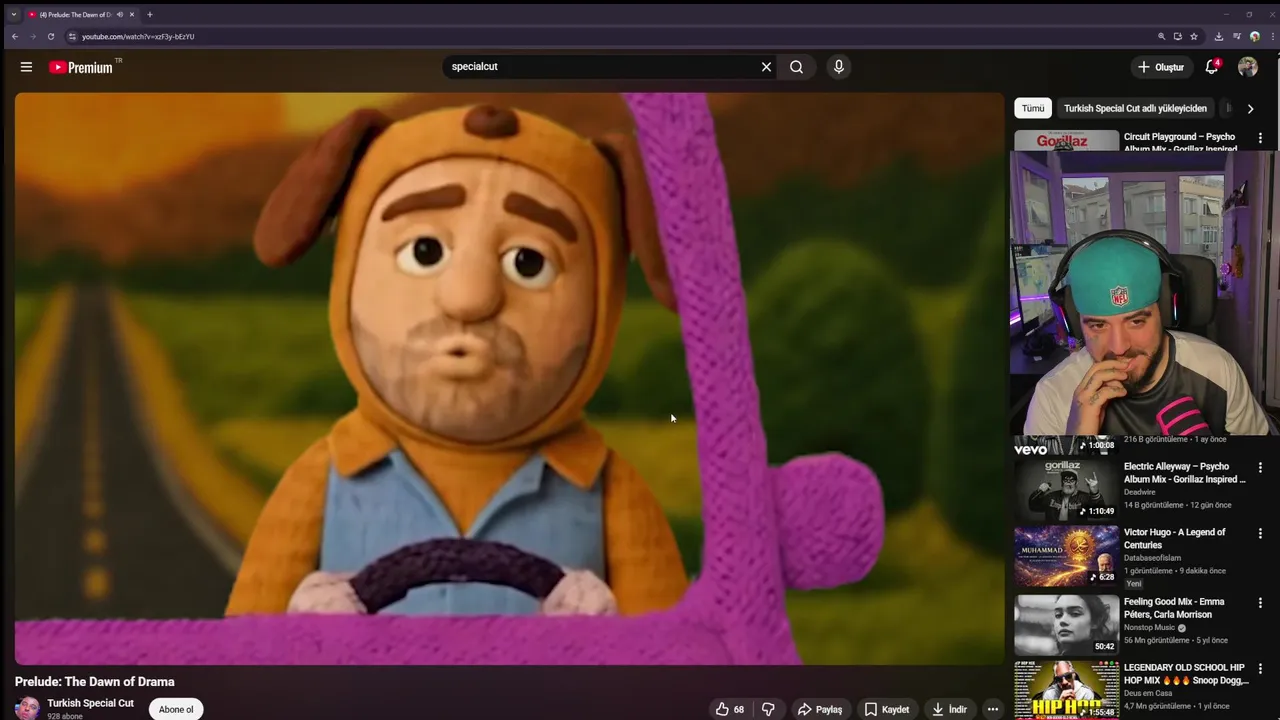Click the 928 abone subscriber count
The width and height of the screenshot is (1280, 720).
tap(65, 716)
